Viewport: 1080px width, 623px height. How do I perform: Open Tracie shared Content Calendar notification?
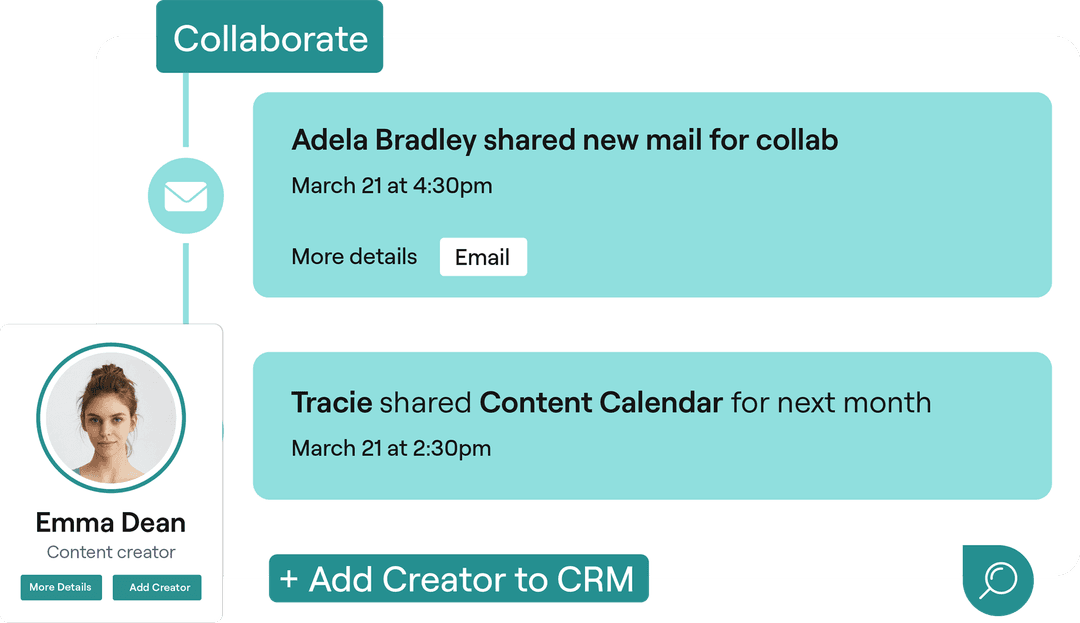point(652,425)
